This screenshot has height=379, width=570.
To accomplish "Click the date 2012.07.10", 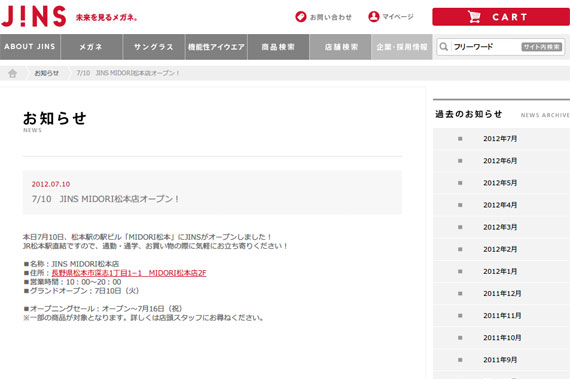I will point(51,184).
